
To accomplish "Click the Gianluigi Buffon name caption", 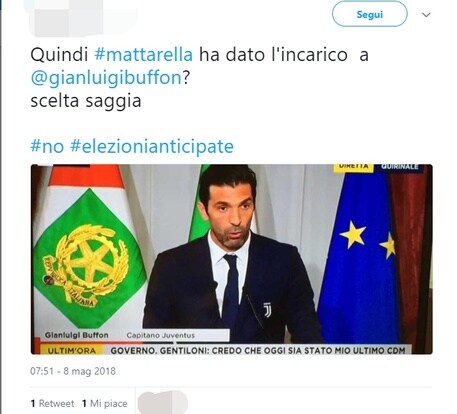I will 76,335.
